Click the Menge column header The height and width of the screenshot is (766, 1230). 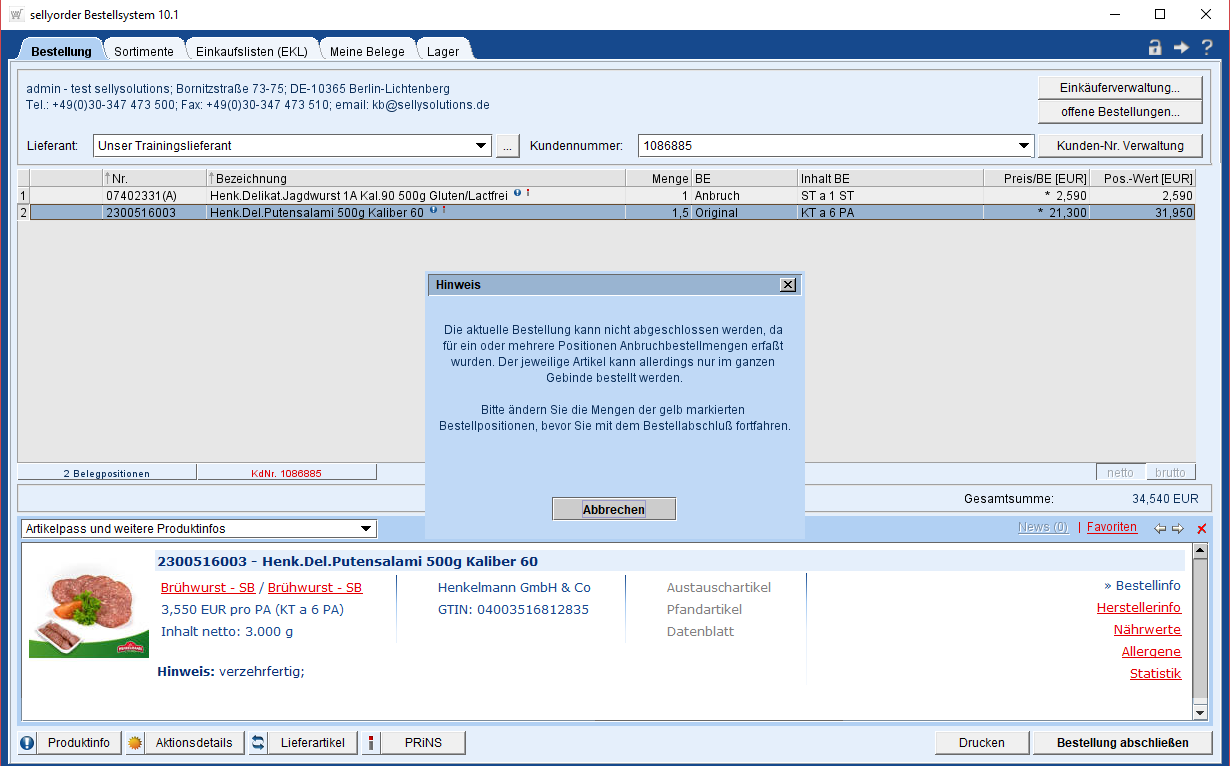click(x=658, y=179)
